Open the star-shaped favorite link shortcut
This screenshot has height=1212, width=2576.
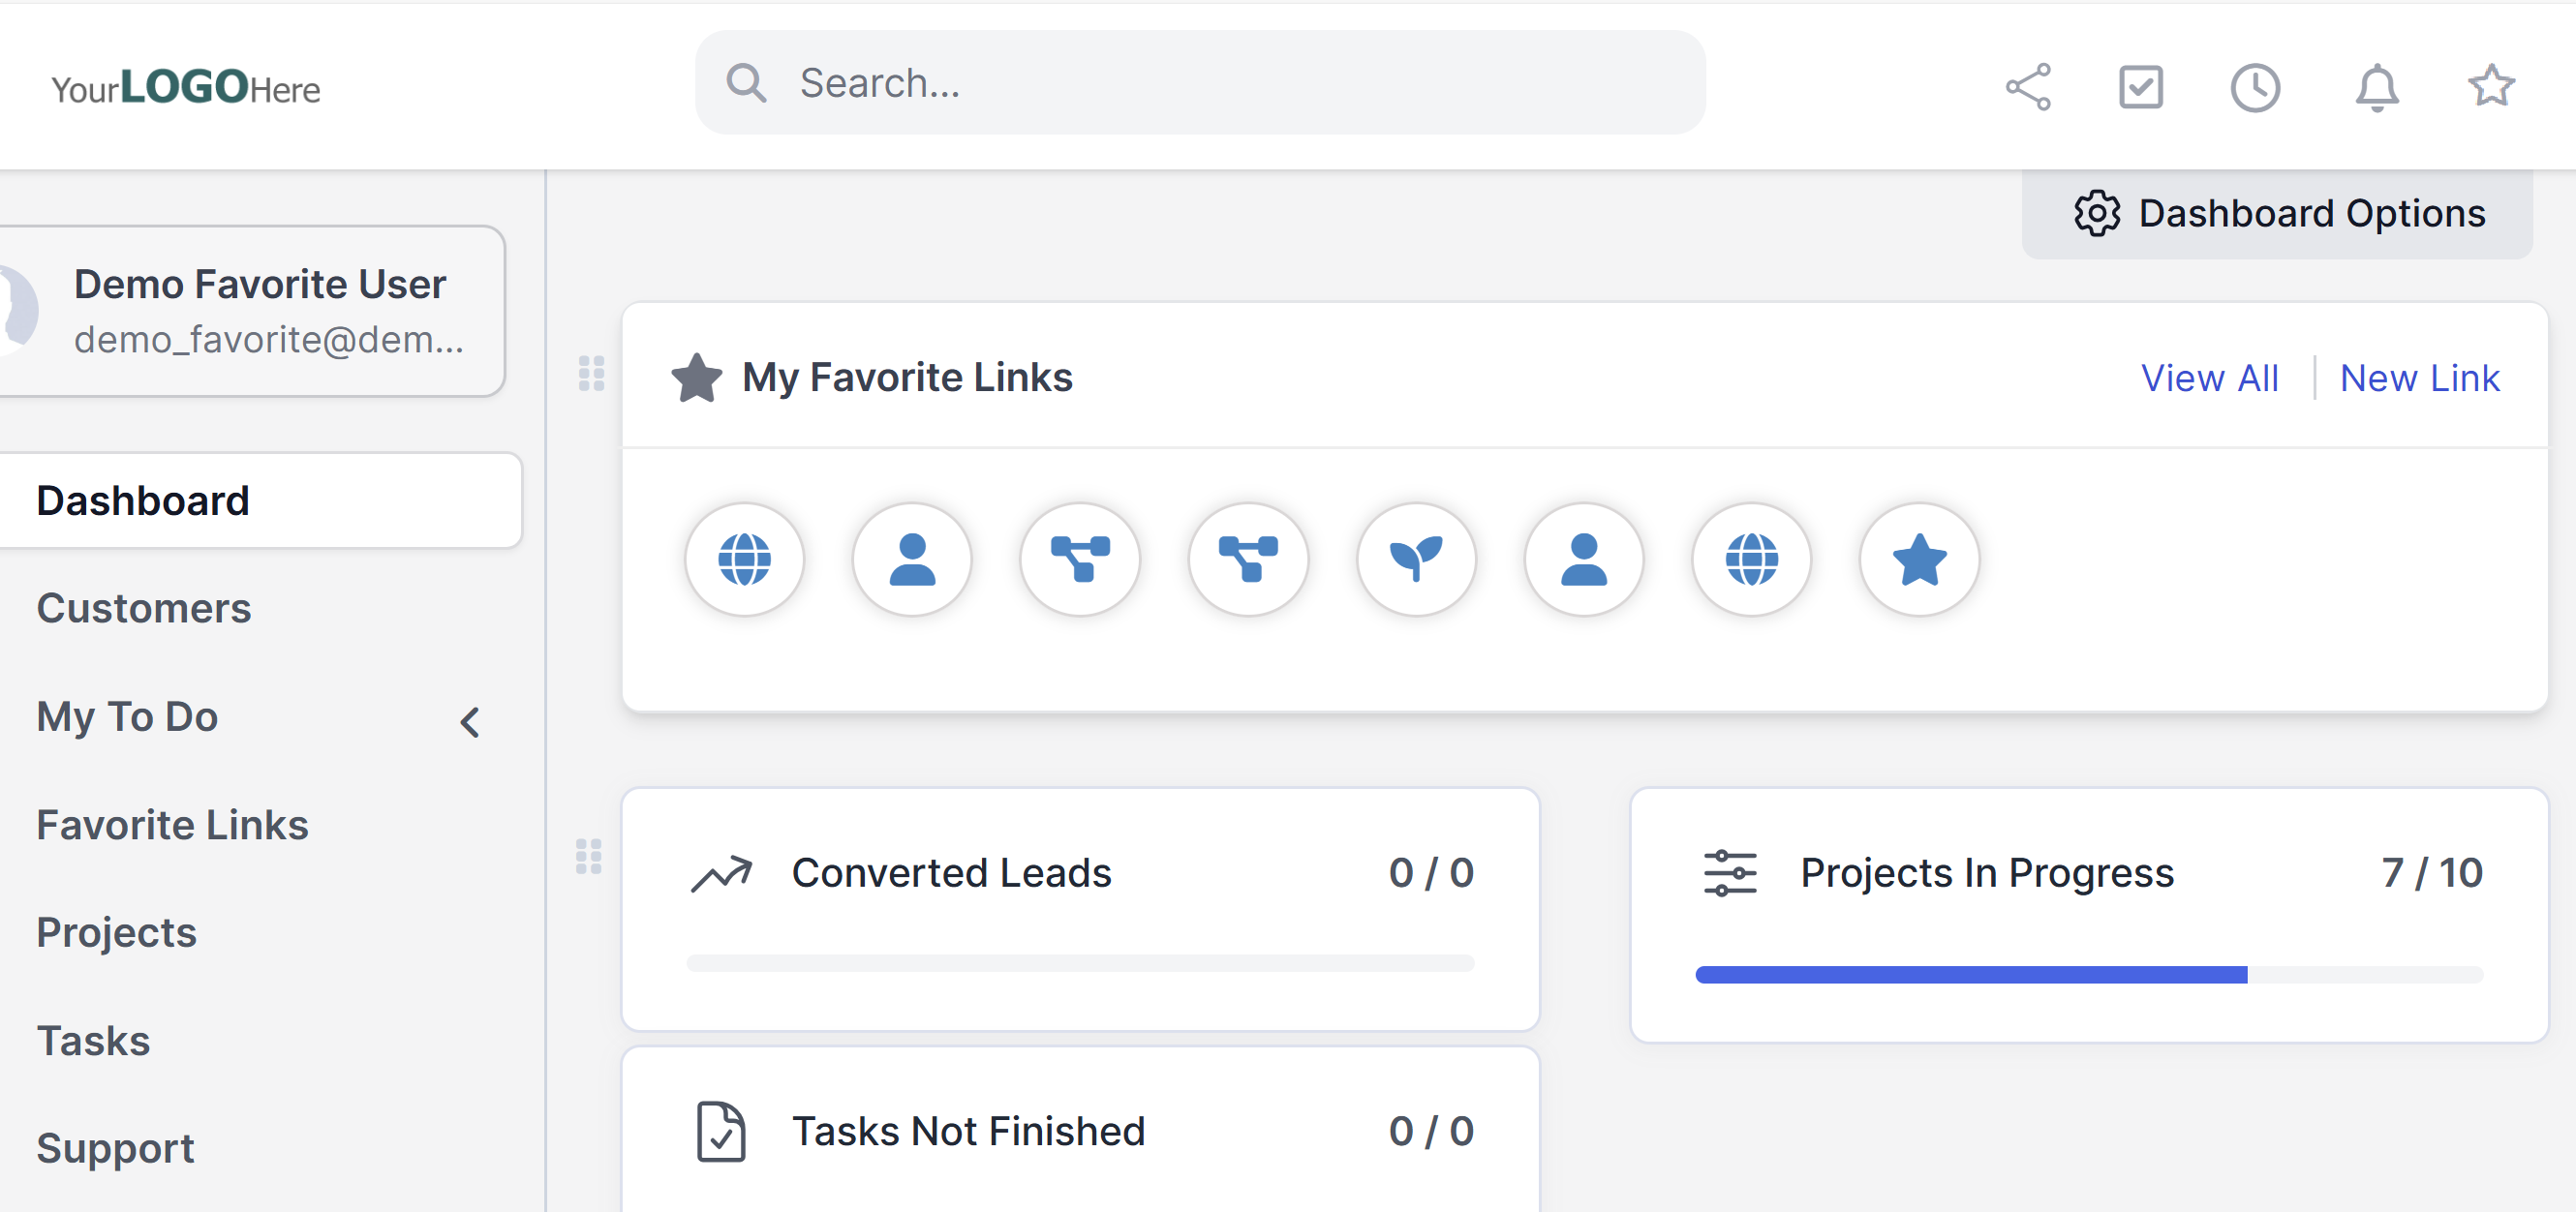[1919, 559]
